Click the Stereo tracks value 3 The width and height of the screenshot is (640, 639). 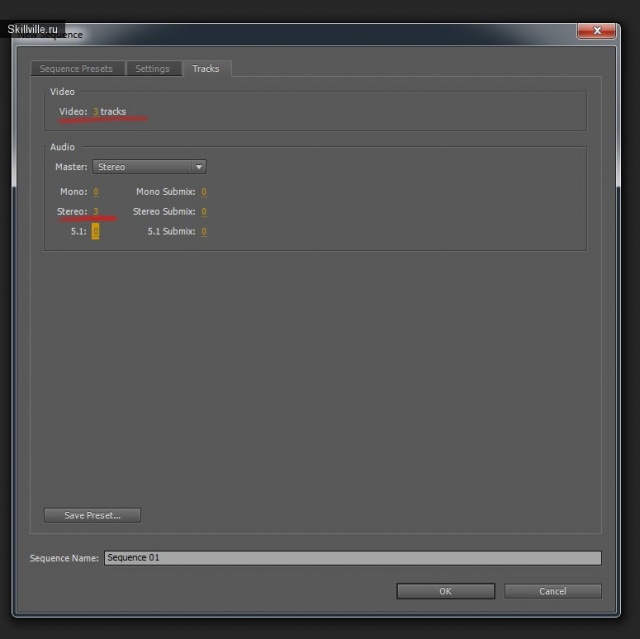[96, 211]
